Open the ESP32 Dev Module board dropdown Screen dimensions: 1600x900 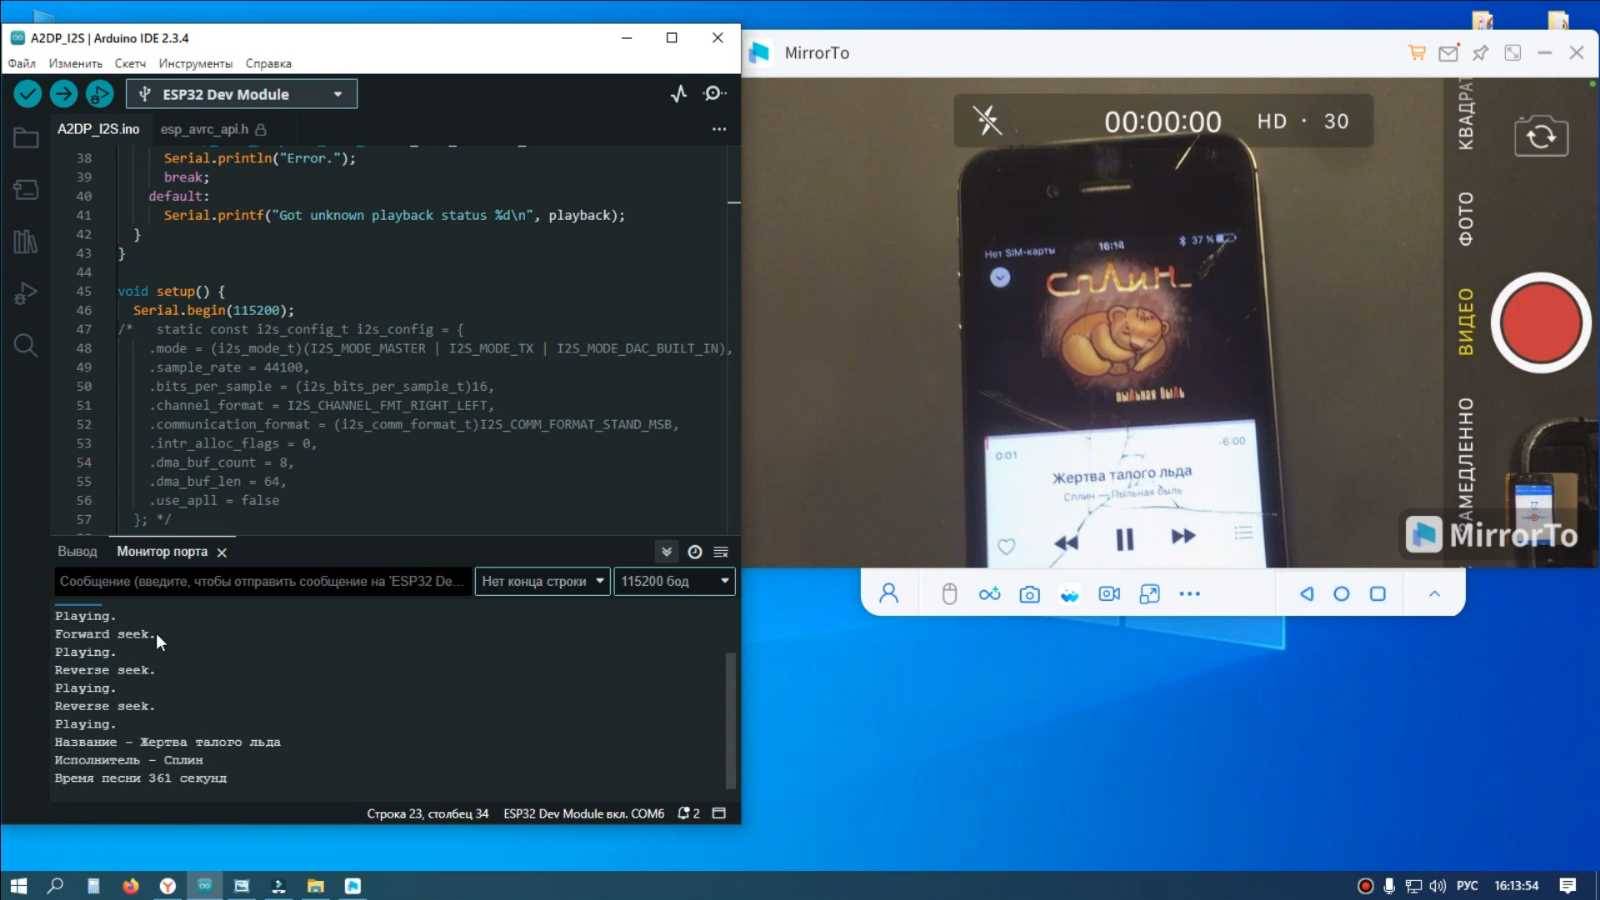point(240,93)
